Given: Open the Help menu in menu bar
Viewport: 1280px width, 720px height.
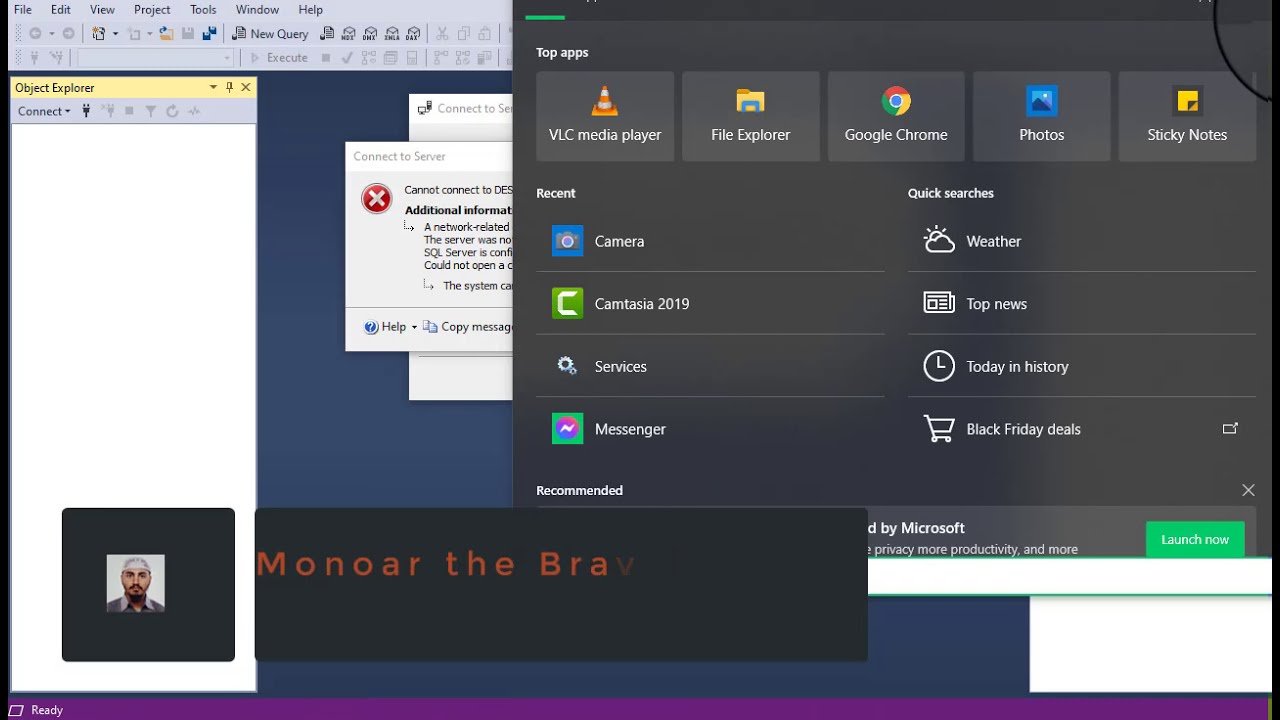Looking at the screenshot, I should [311, 9].
